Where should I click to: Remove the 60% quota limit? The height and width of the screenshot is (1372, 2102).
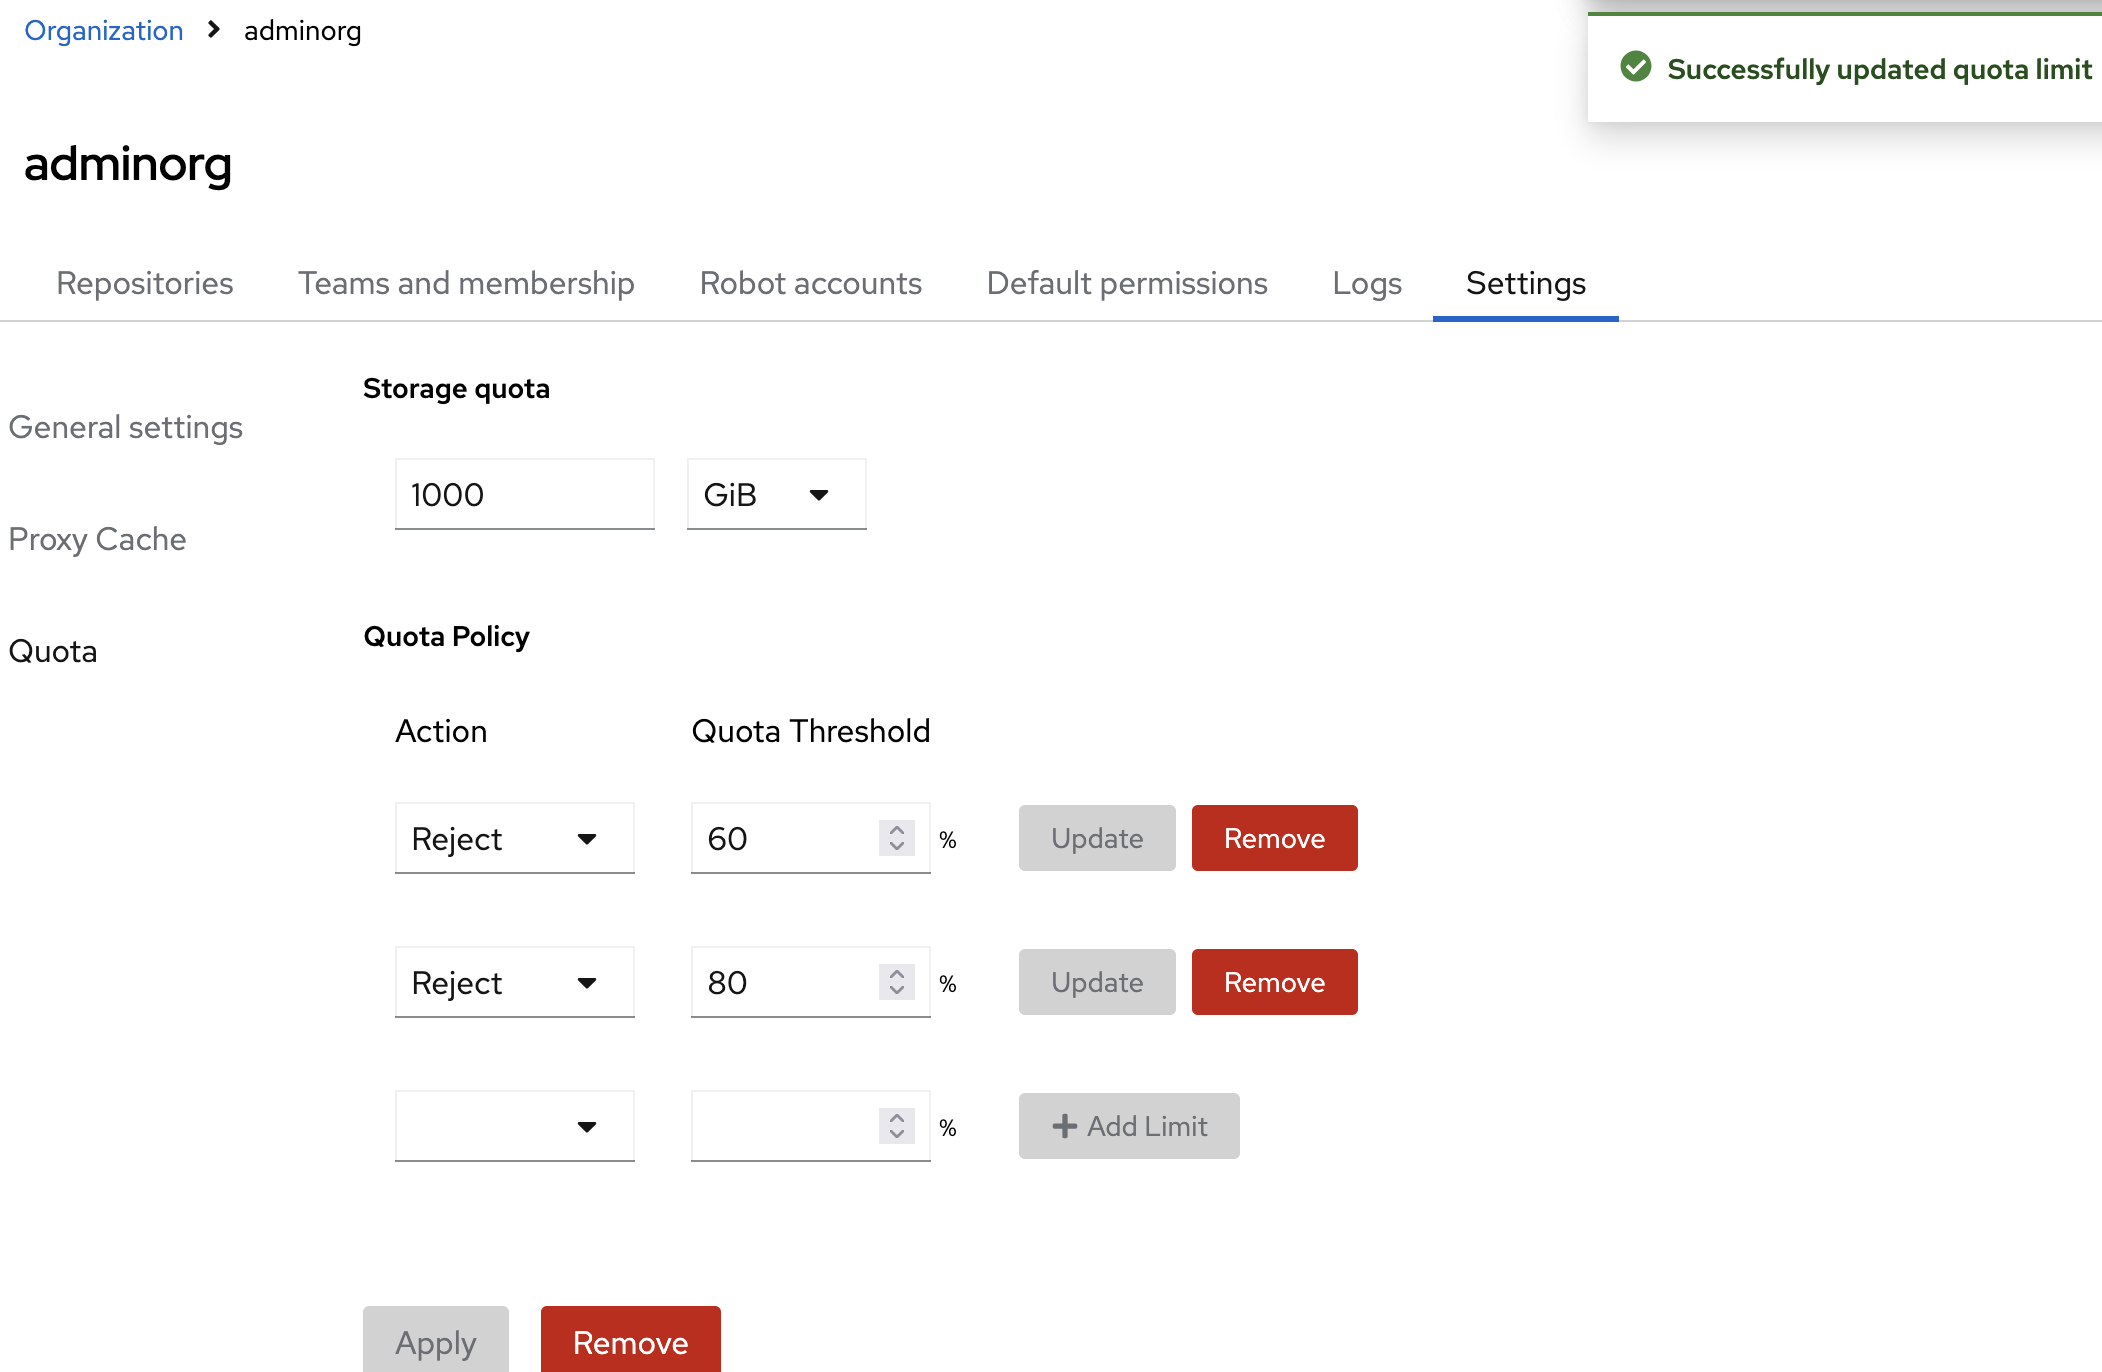1274,838
